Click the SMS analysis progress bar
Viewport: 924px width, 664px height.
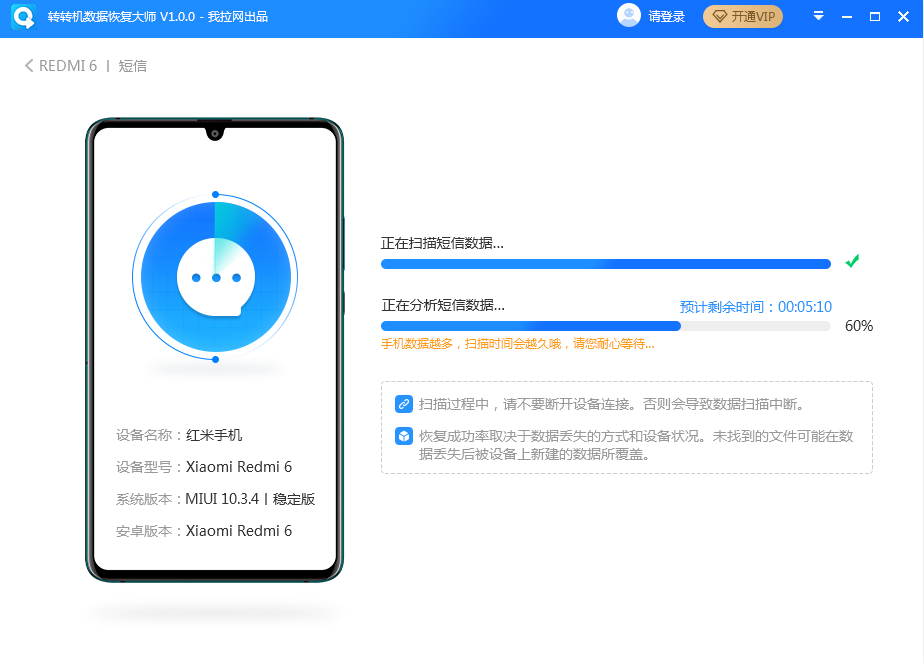click(x=605, y=326)
